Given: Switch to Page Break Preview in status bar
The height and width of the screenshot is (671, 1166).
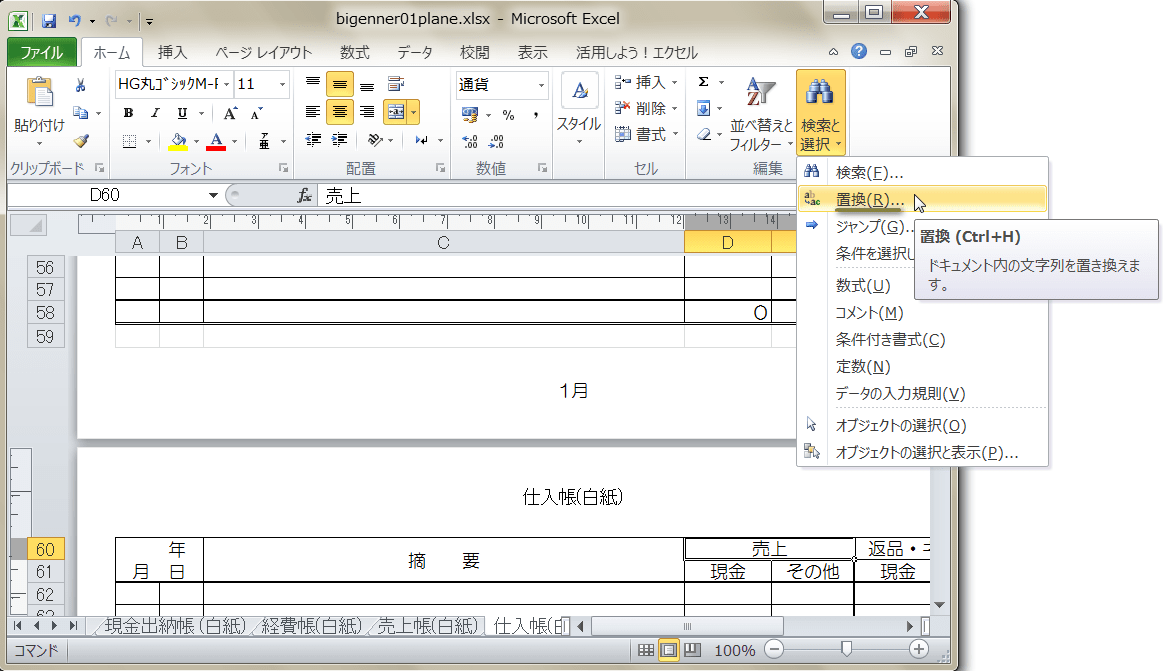Looking at the screenshot, I should click(x=692, y=650).
